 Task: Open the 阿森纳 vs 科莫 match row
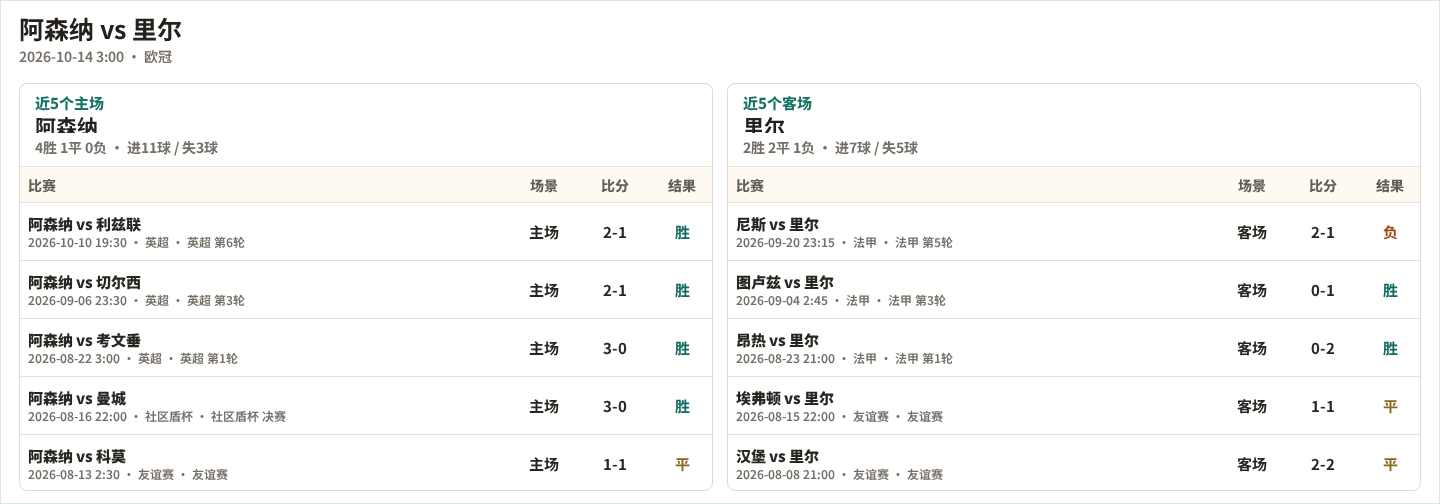366,463
